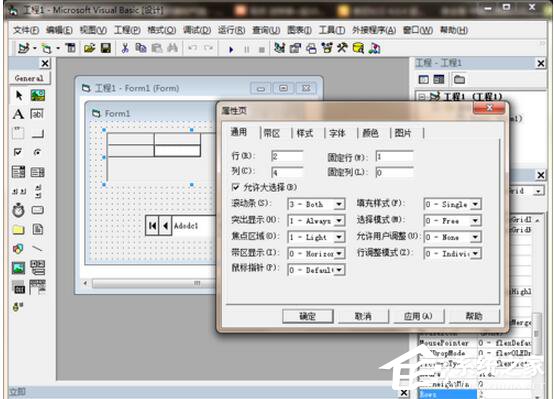
Task: Open the 调试 menu
Action: pos(197,30)
